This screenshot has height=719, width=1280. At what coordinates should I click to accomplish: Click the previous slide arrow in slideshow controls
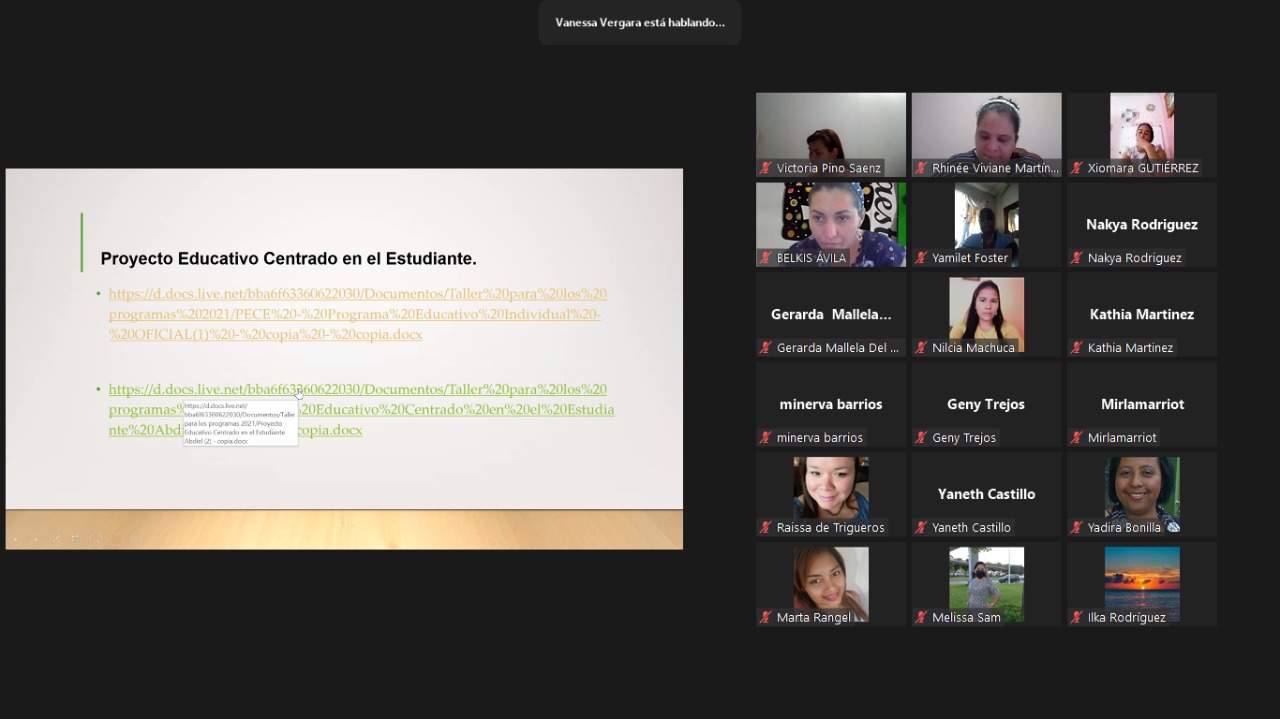15,539
